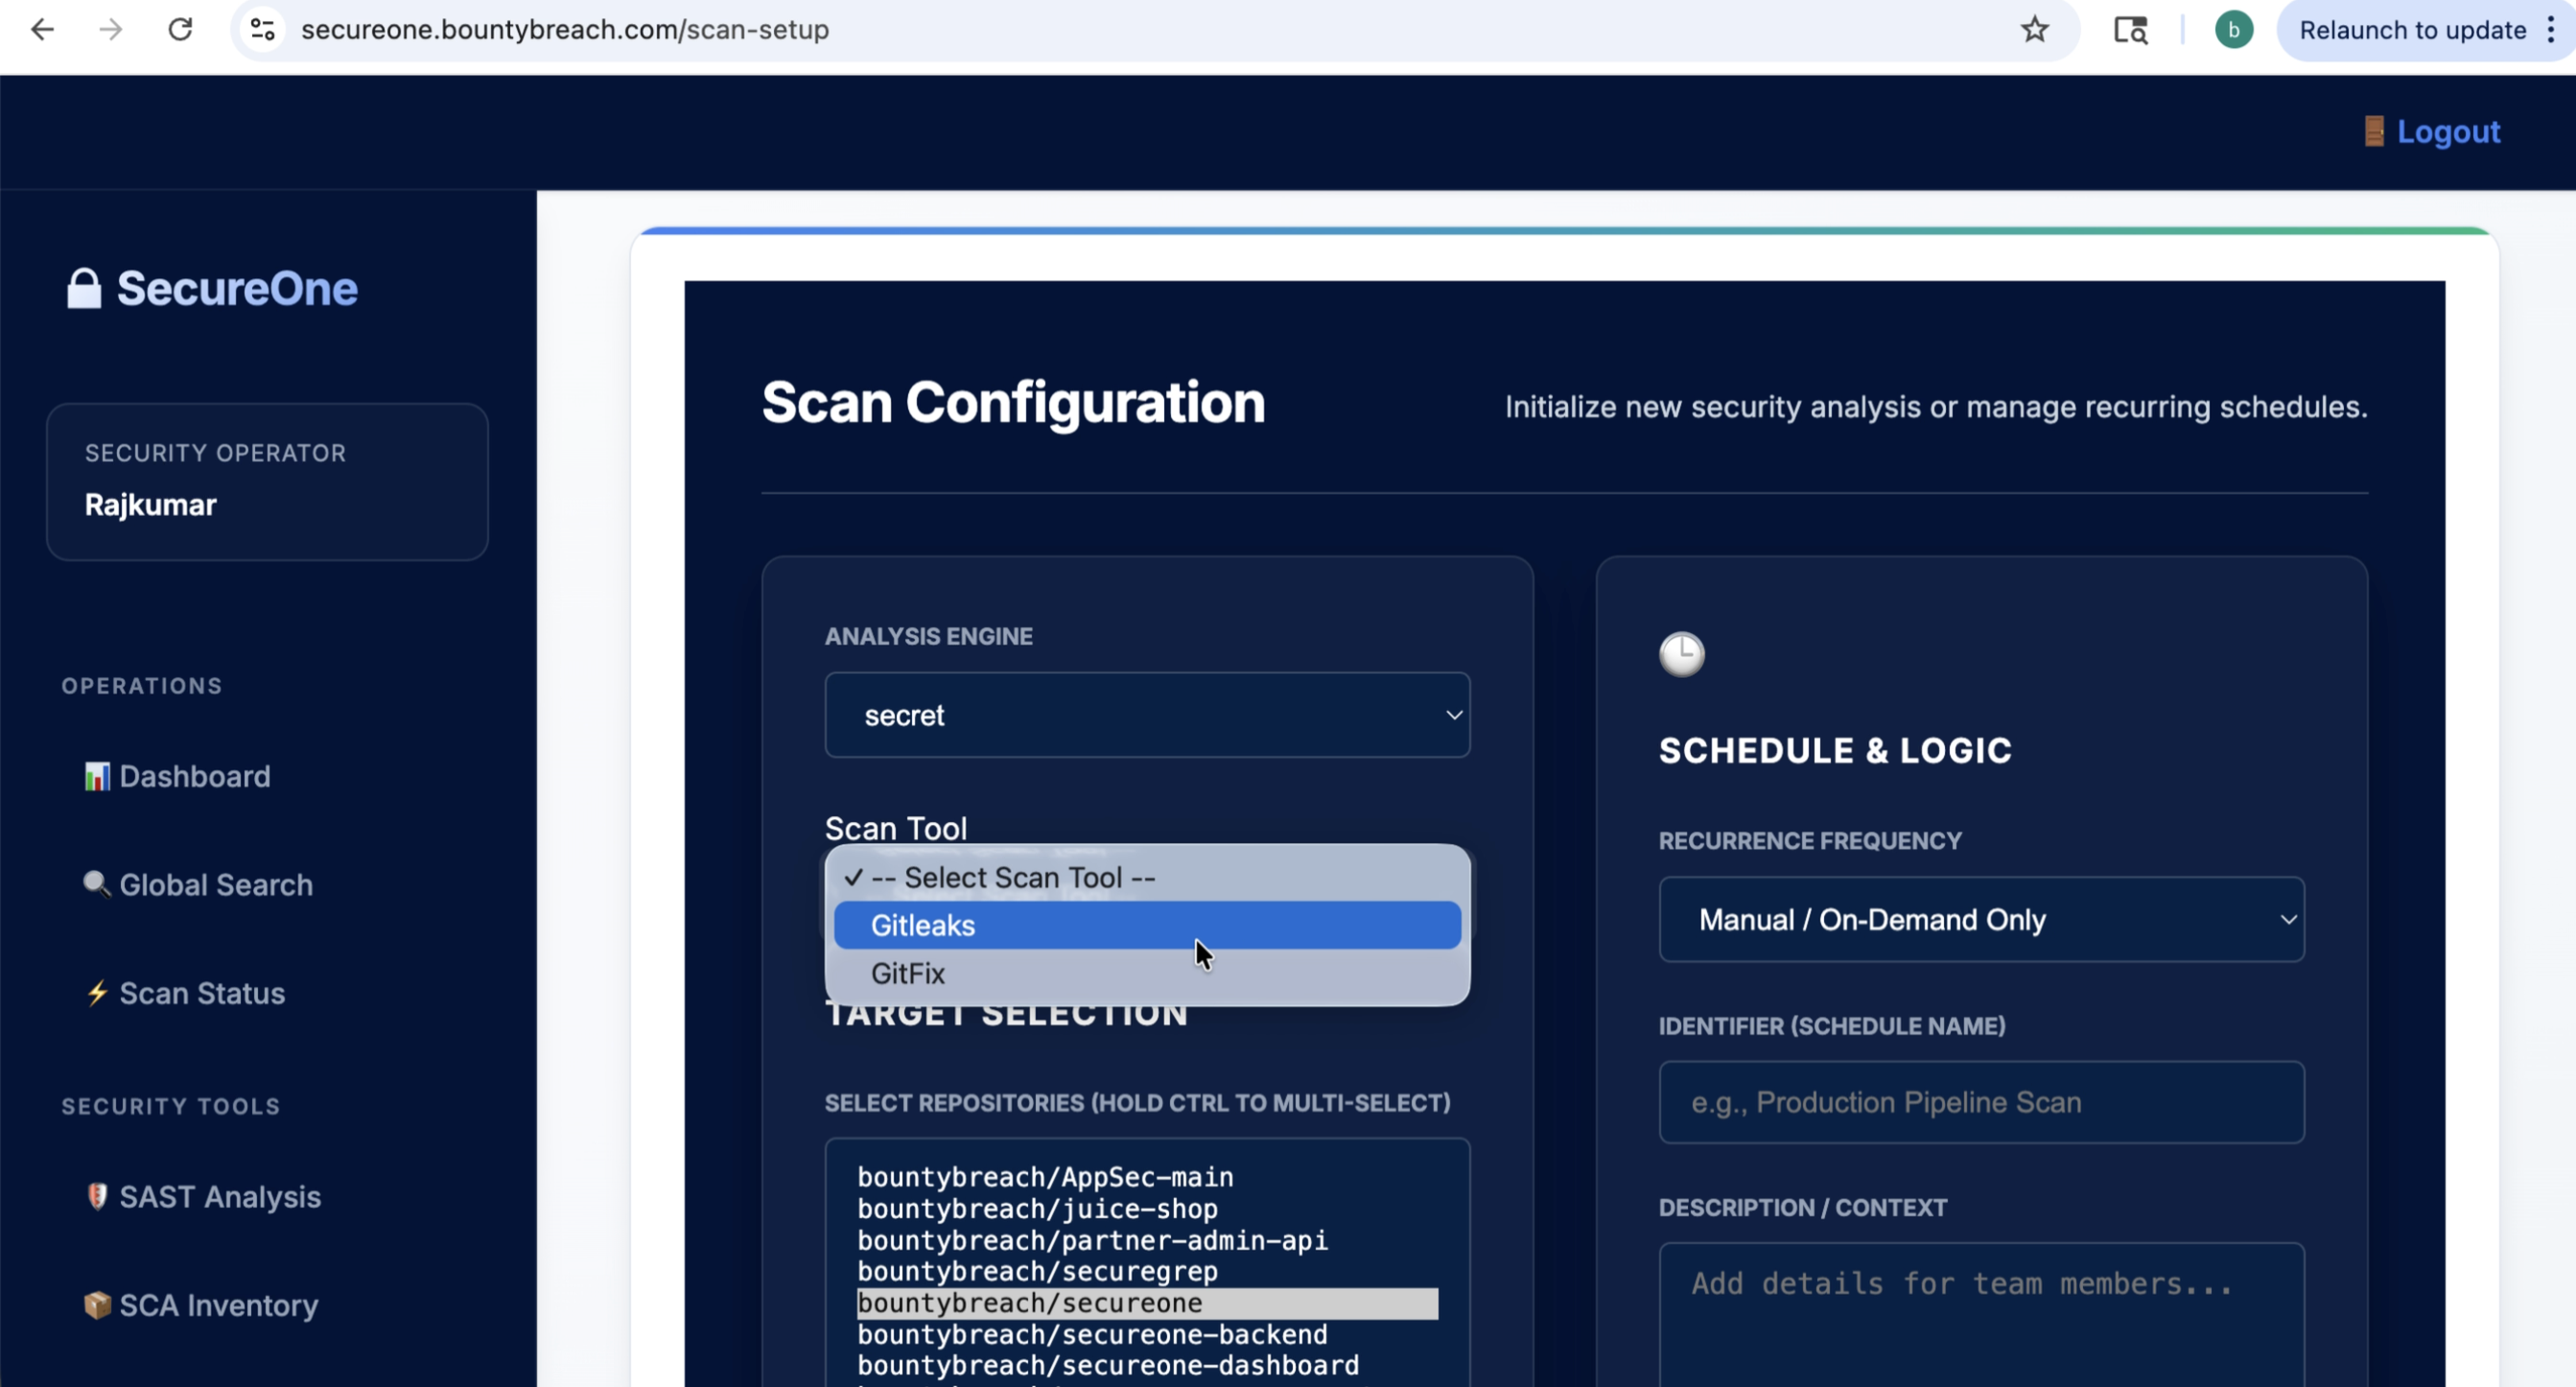View site information for secureone.bountybreach.com
The height and width of the screenshot is (1387, 2576).
tap(263, 30)
